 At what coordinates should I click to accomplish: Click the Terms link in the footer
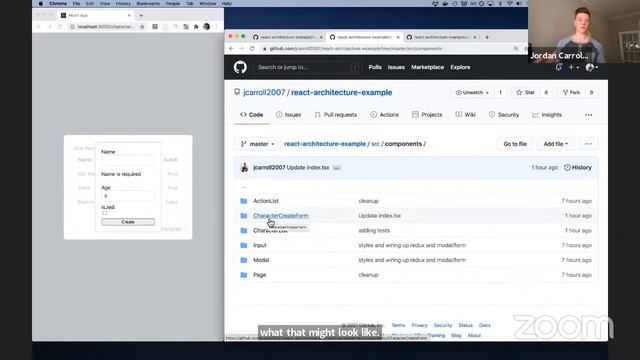pyautogui.click(x=398, y=325)
